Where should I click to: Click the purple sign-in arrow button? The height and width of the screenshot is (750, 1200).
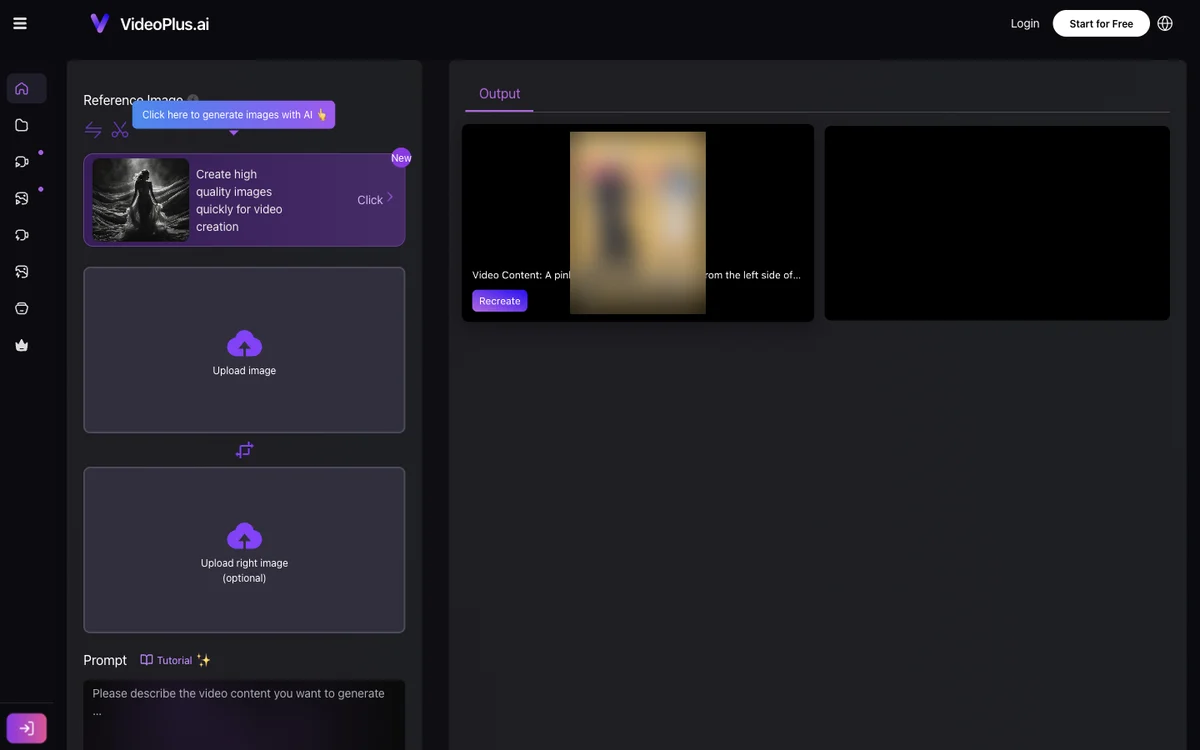pos(27,728)
